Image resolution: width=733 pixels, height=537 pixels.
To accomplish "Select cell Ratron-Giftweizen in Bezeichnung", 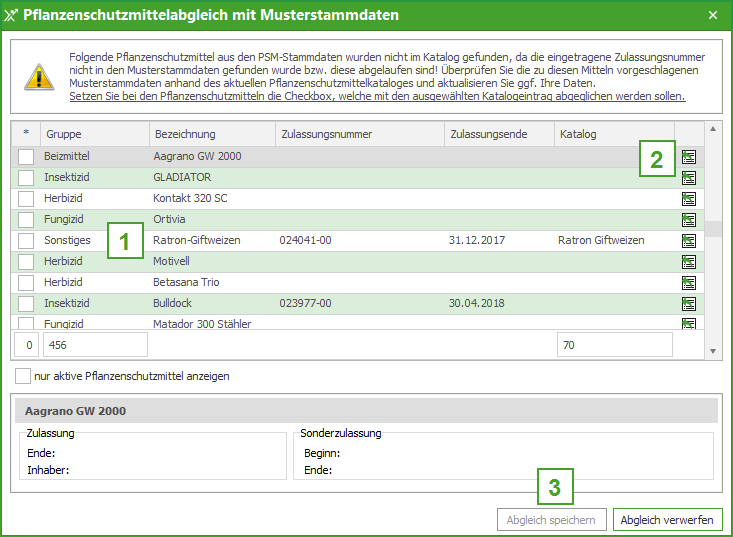I will (x=197, y=240).
